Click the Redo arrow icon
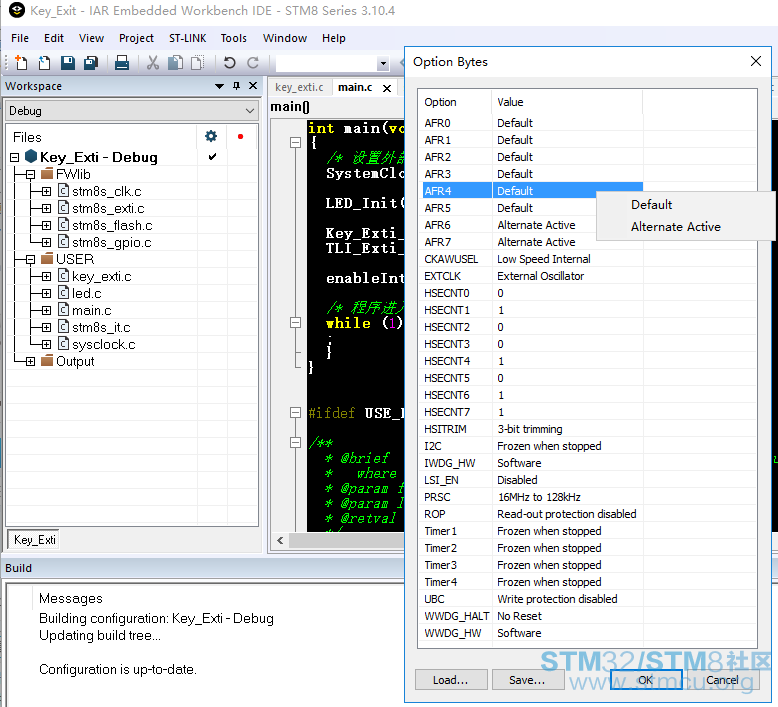 [x=253, y=63]
